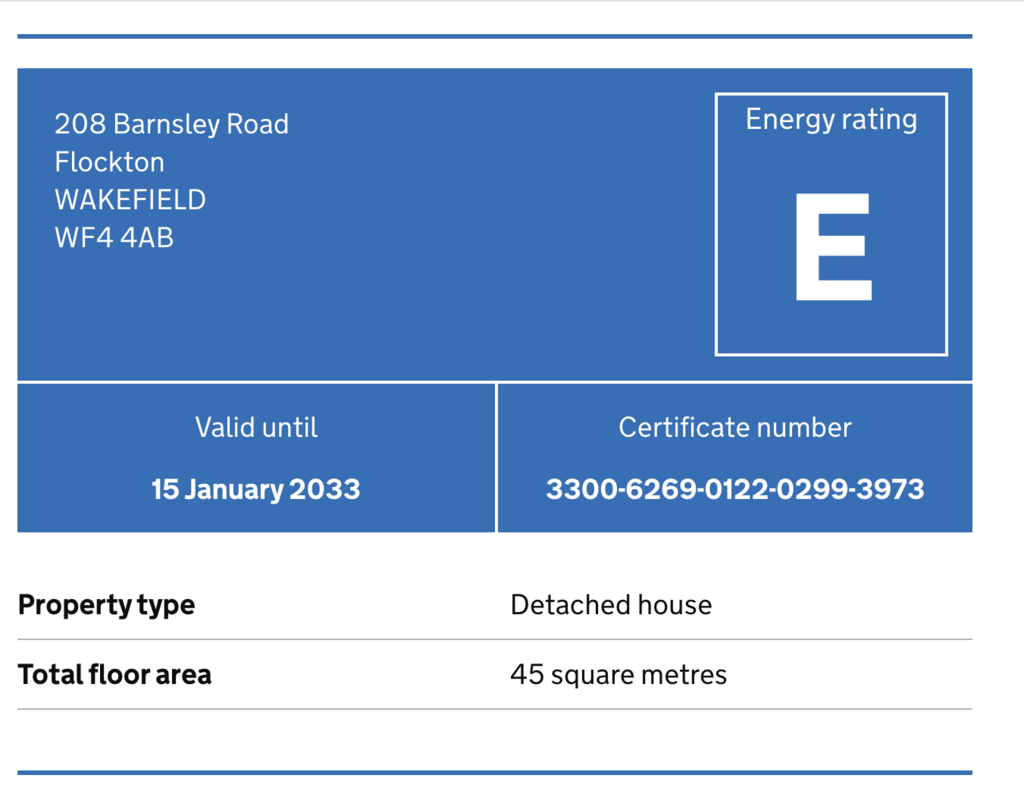Select the expiry date 15 January 2033

tap(256, 490)
